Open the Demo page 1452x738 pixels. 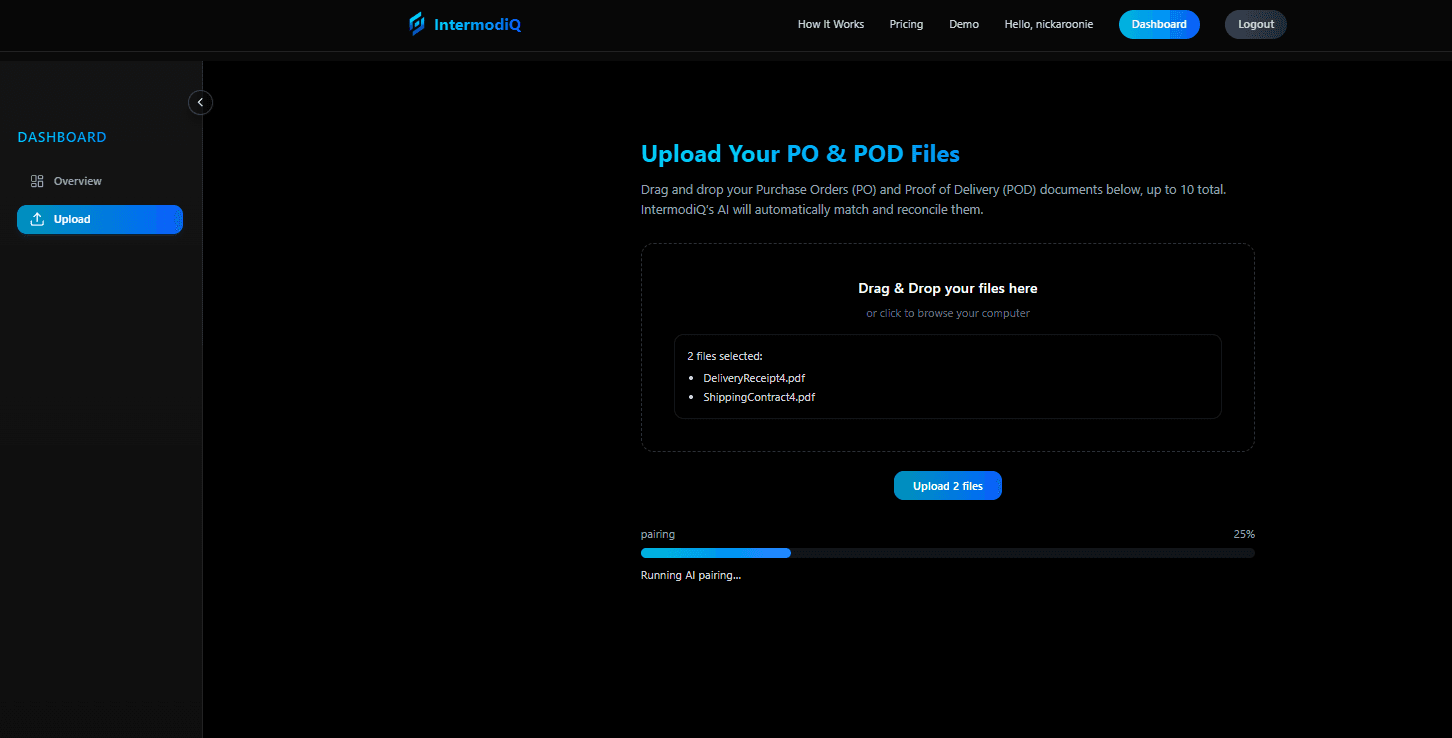(963, 23)
